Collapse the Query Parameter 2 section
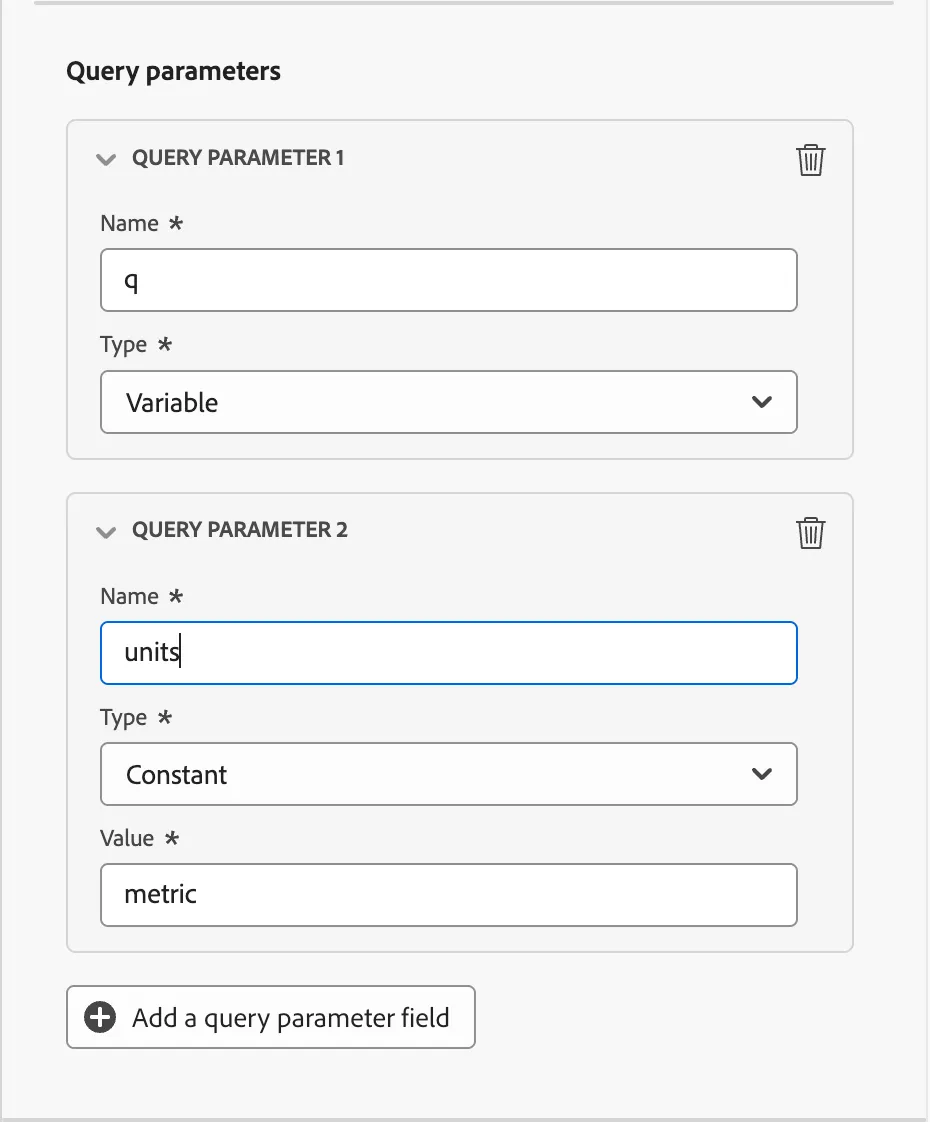This screenshot has height=1122, width=930. point(106,532)
